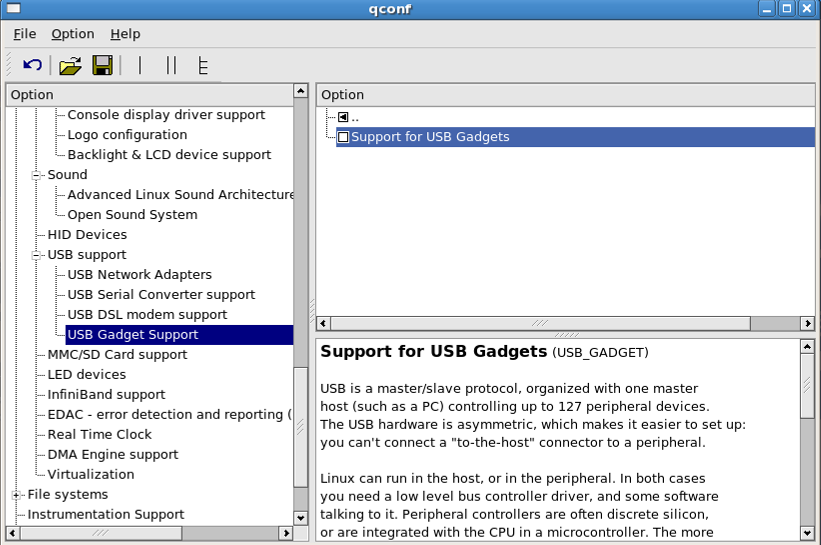
Task: Expand the File systems tree node
Action: (16, 495)
